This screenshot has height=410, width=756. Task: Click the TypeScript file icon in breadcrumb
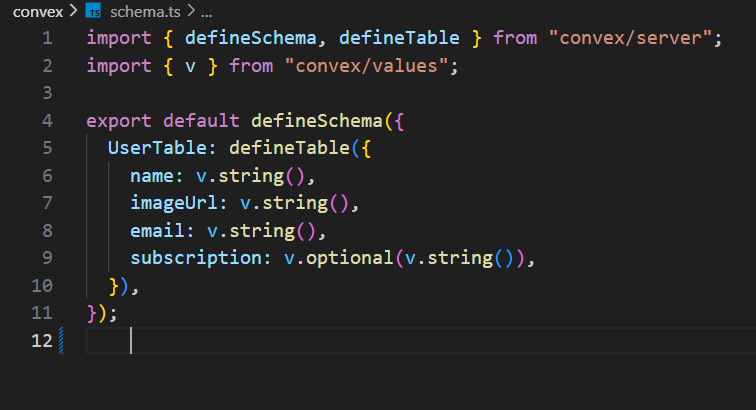tap(93, 11)
